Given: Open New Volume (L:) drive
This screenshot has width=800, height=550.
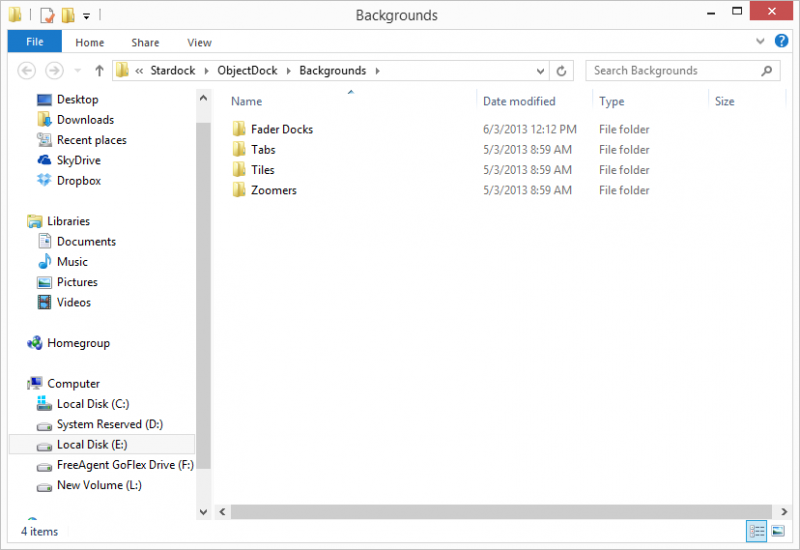Looking at the screenshot, I should click(99, 485).
